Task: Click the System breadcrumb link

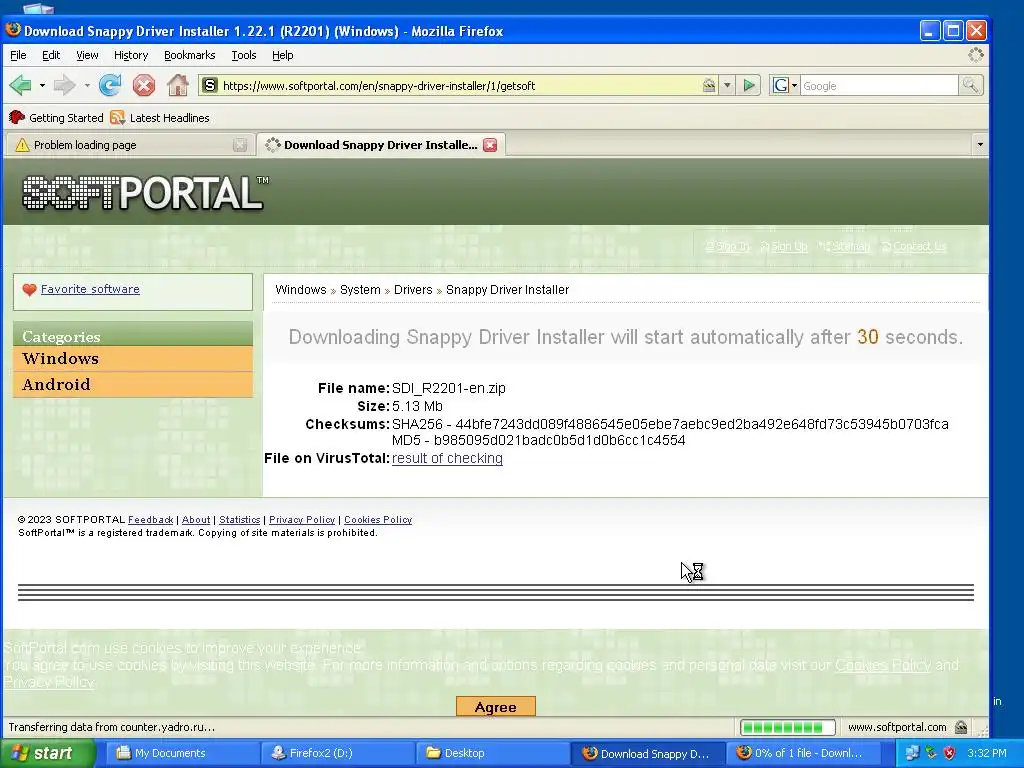Action: pos(360,289)
